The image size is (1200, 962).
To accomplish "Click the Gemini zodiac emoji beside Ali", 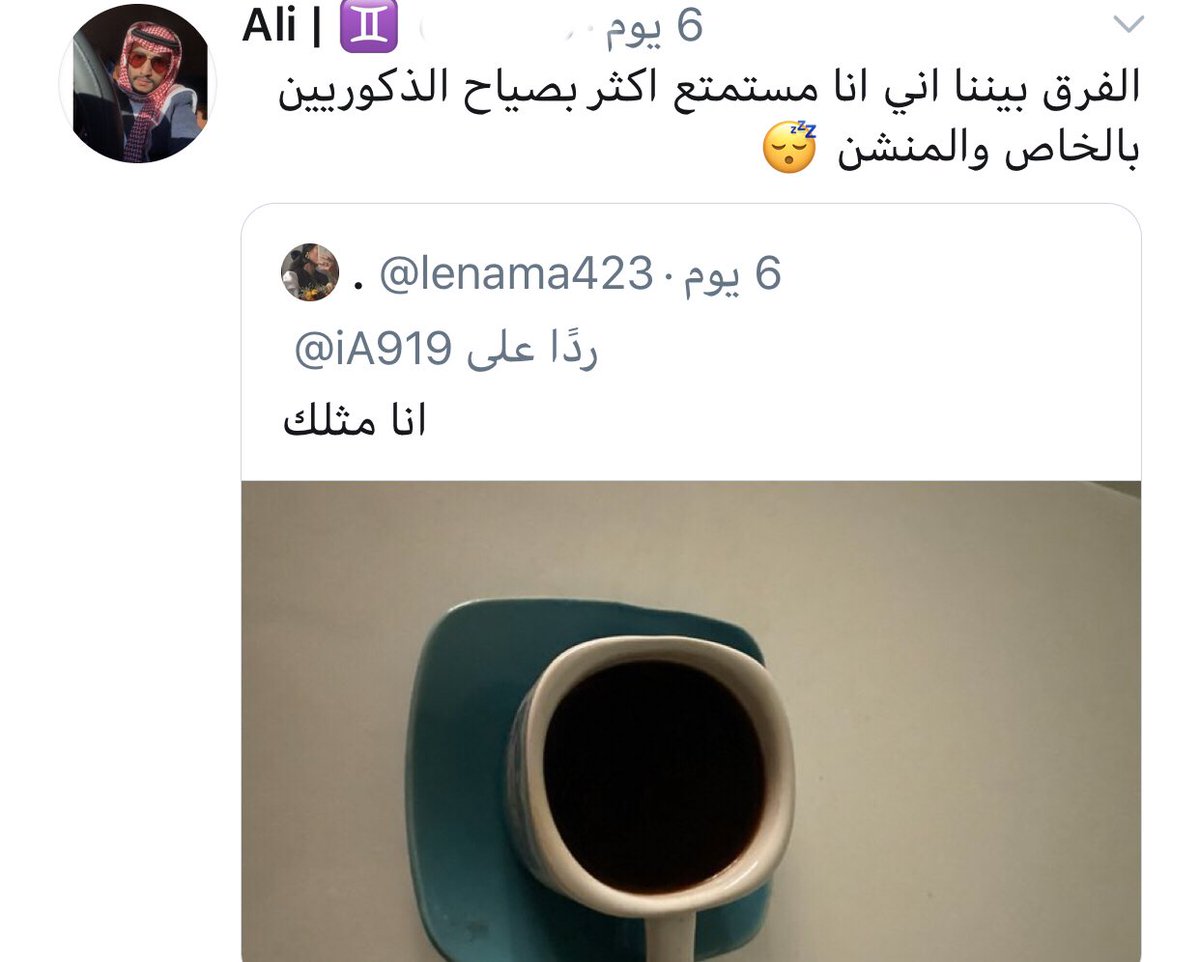I will point(369,27).
